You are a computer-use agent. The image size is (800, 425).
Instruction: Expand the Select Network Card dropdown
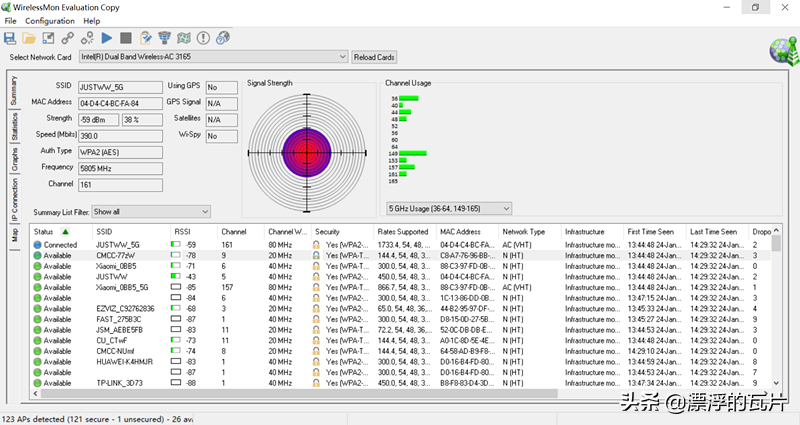point(343,57)
